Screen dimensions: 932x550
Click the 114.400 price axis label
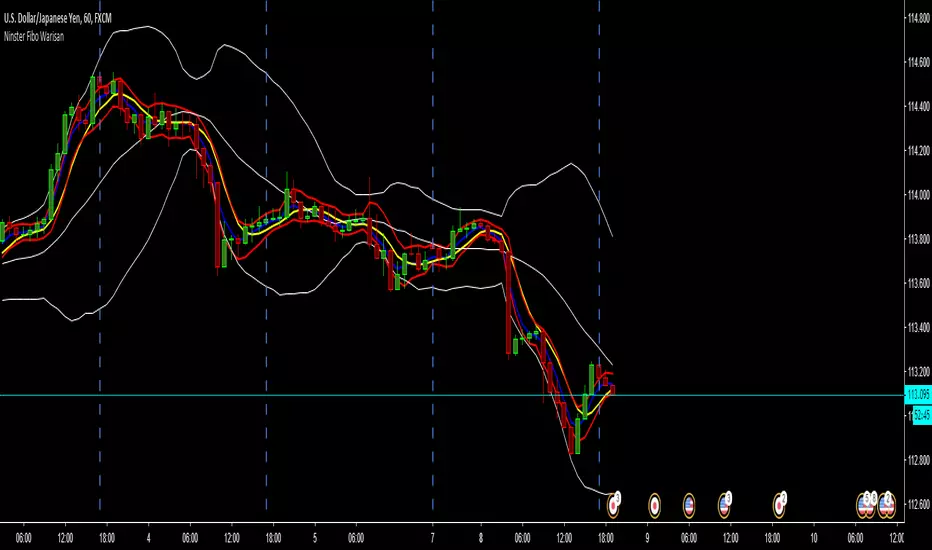(x=918, y=106)
